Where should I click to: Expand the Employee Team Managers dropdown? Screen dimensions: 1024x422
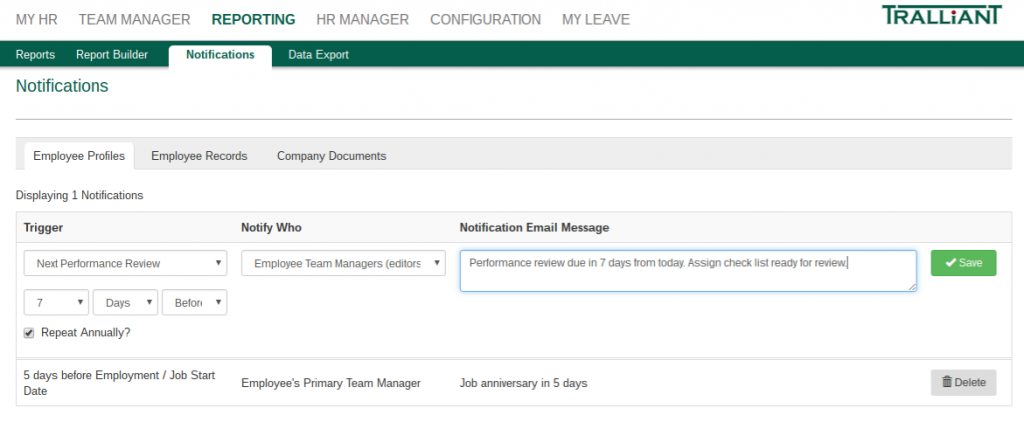(343, 264)
